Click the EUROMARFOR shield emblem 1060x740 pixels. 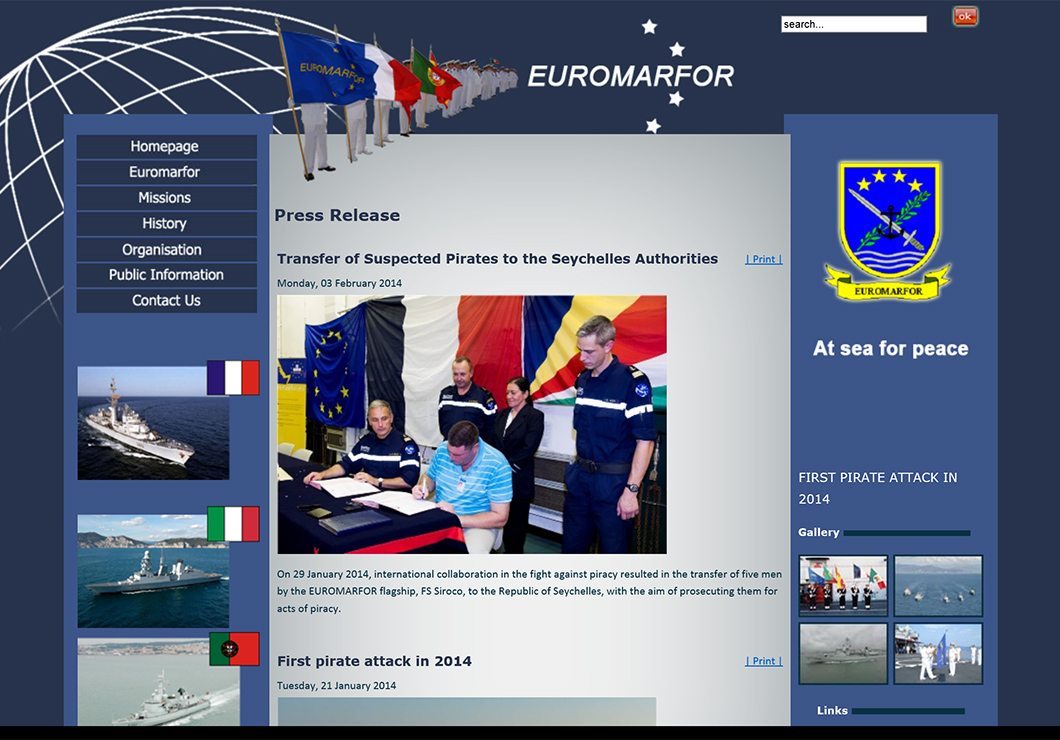click(888, 230)
